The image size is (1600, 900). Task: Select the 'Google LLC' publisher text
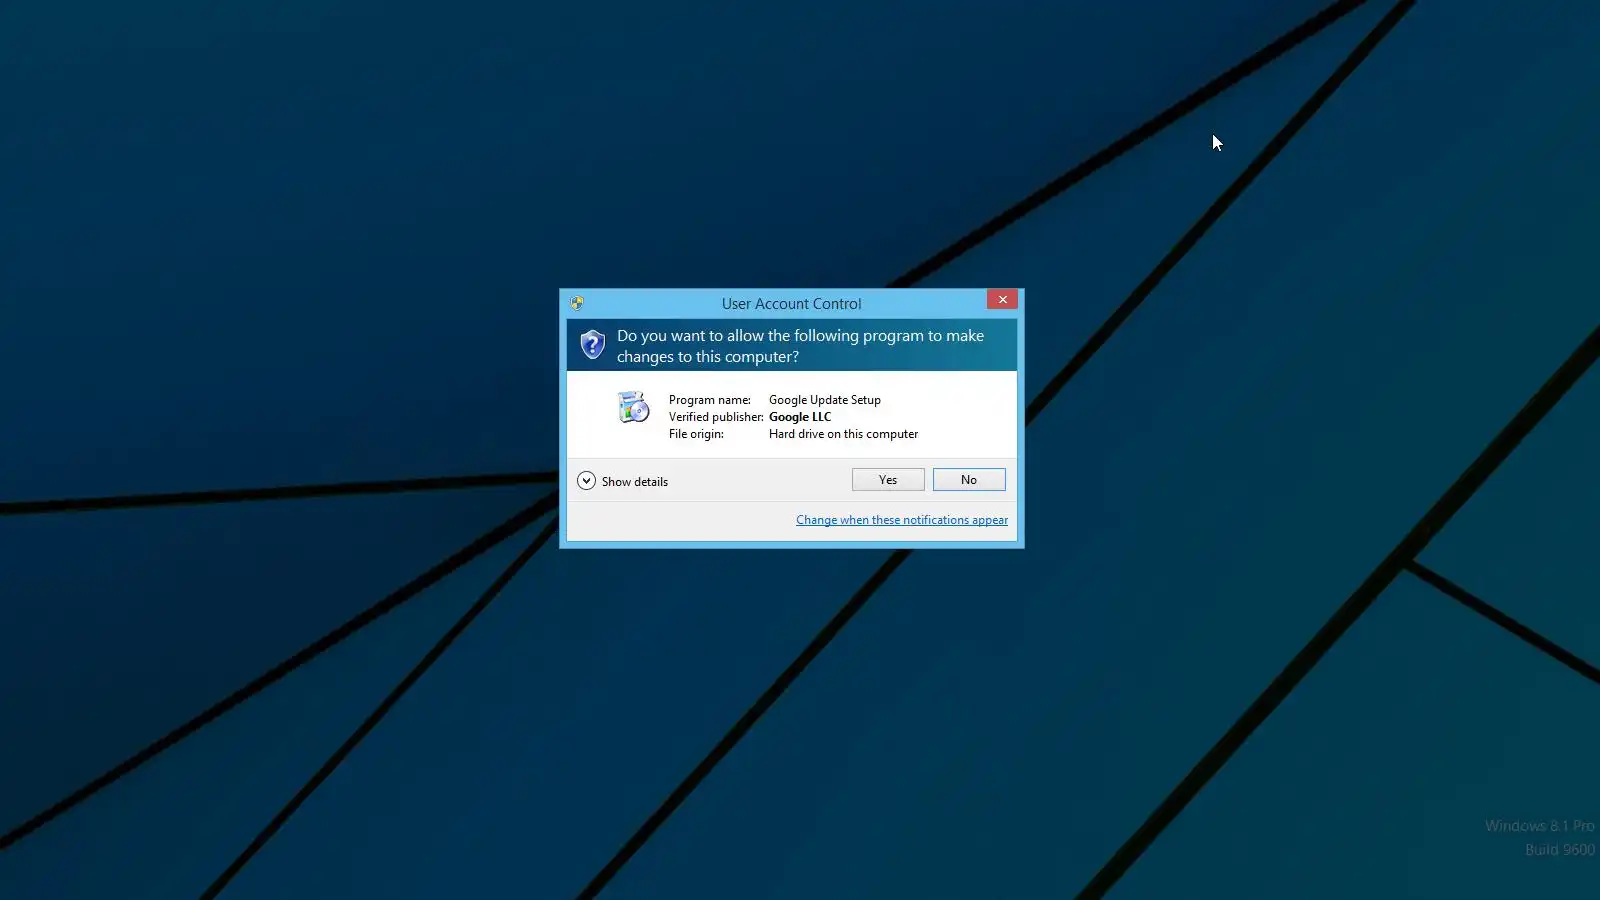click(x=800, y=417)
